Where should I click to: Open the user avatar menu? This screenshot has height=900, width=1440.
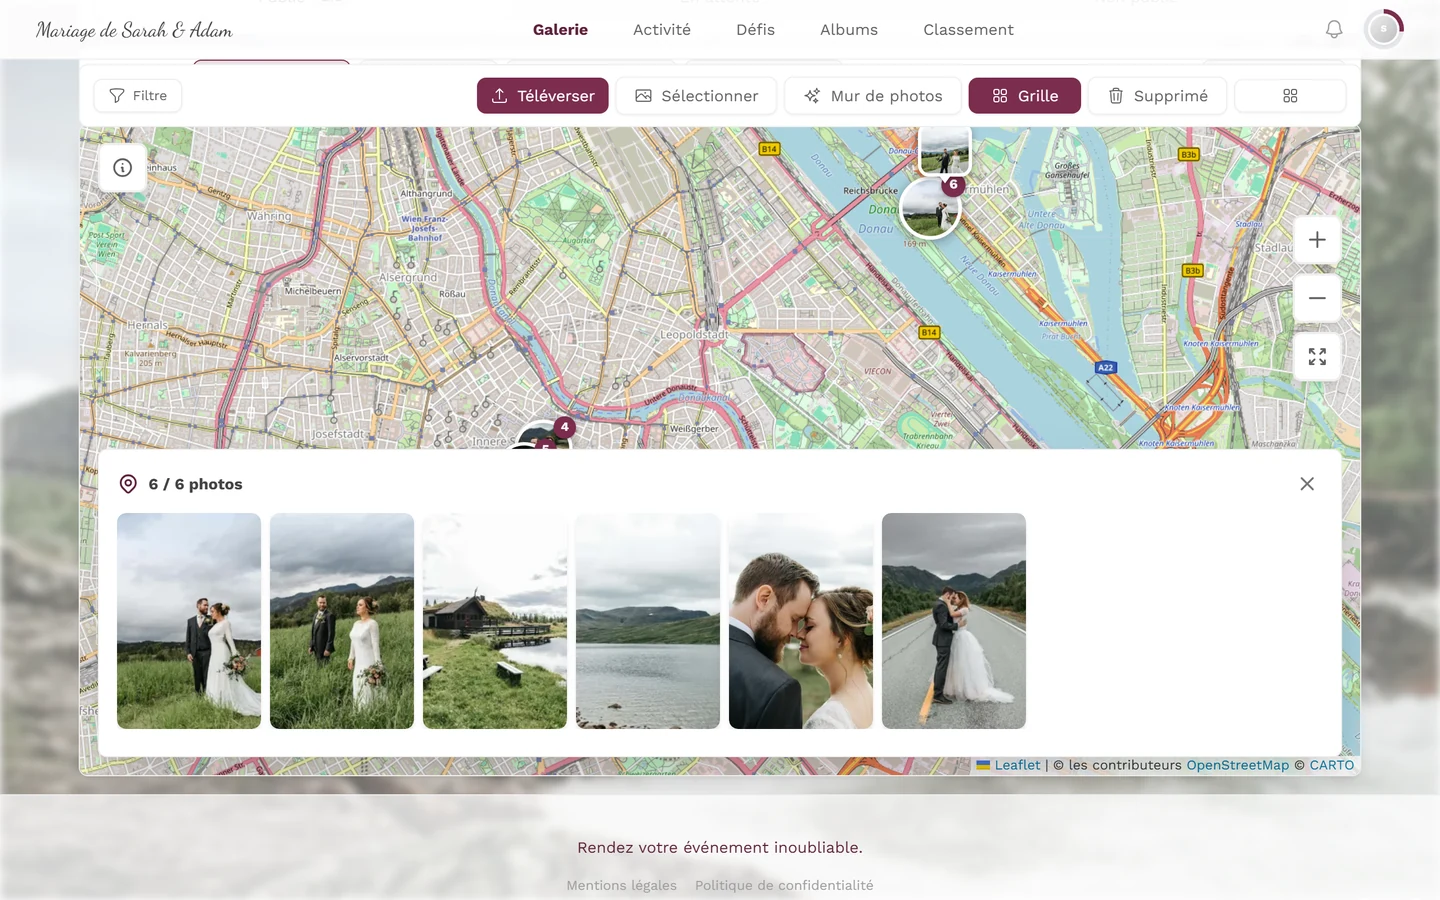coord(1384,30)
